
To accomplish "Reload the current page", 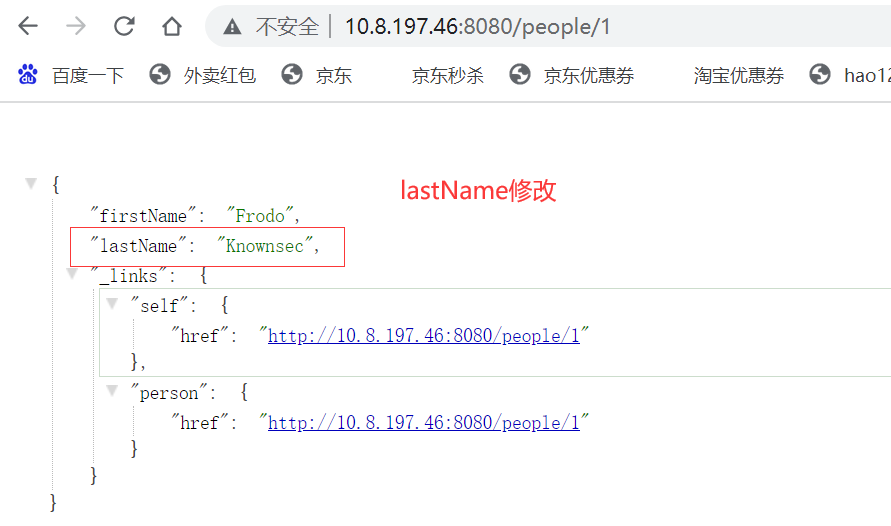I will pyautogui.click(x=124, y=26).
